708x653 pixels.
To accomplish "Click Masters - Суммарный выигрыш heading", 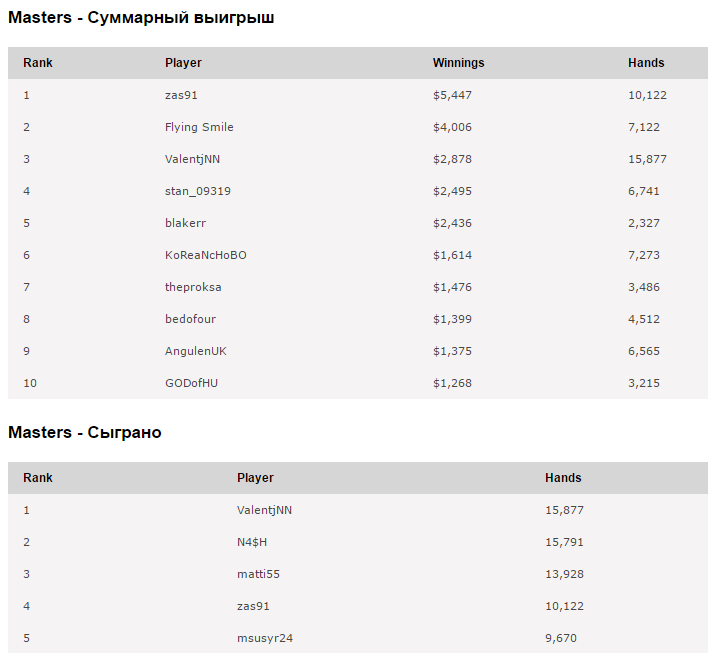I will click(x=141, y=18).
